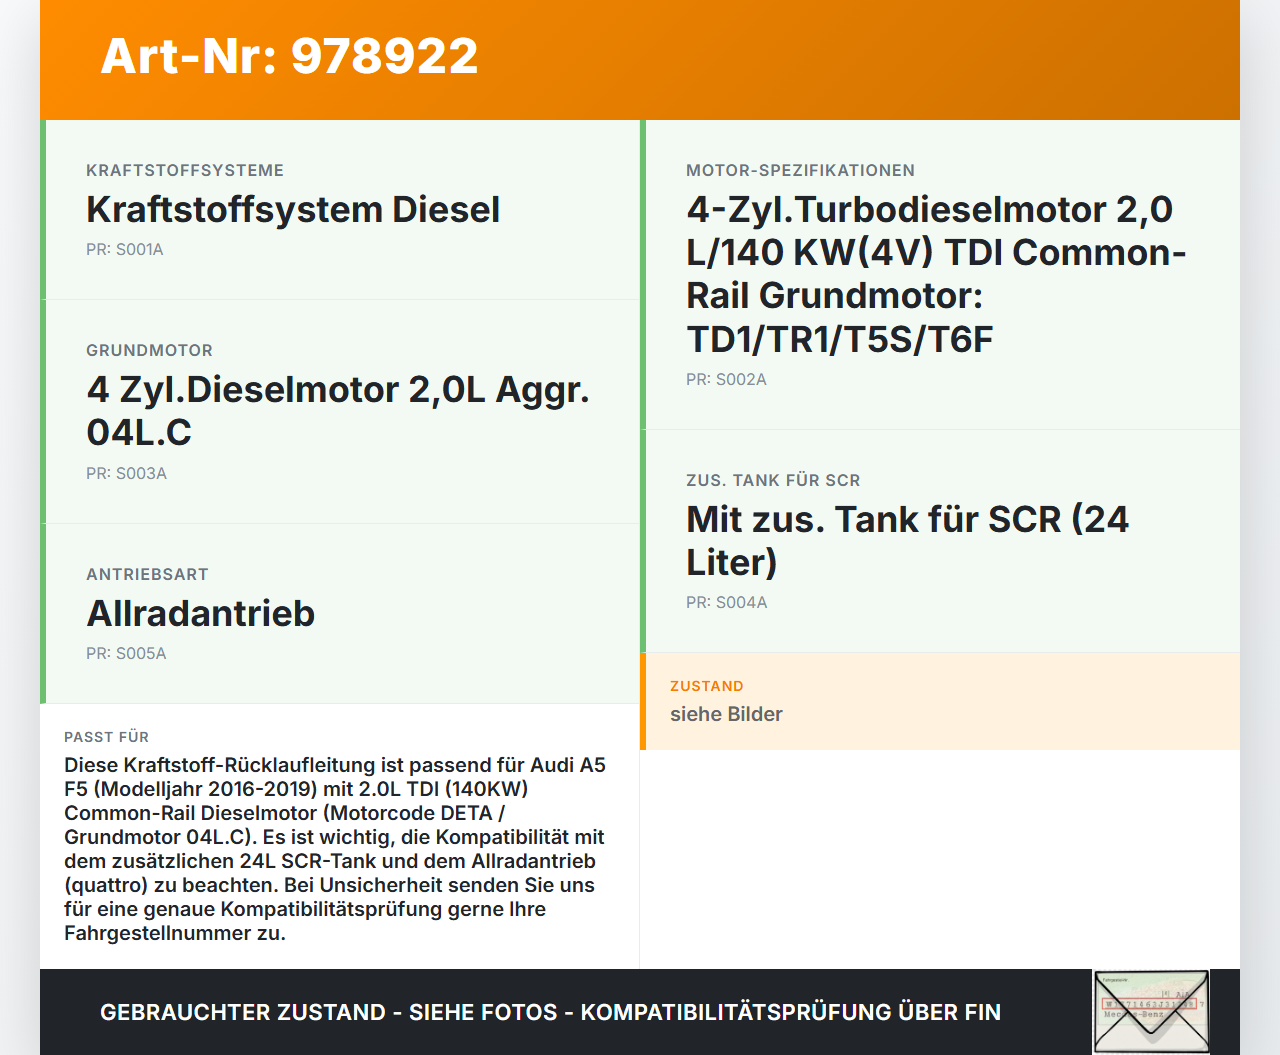
Task: Select the Motor-Spezifikationen section label
Action: coord(800,170)
